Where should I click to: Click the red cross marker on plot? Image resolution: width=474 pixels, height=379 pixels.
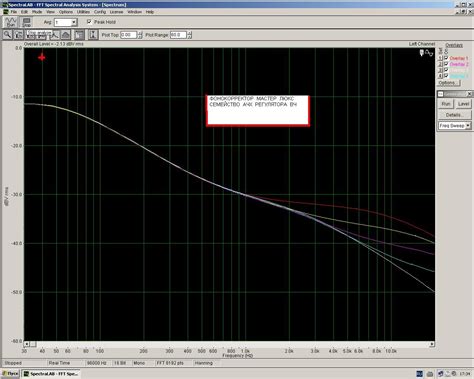click(42, 57)
